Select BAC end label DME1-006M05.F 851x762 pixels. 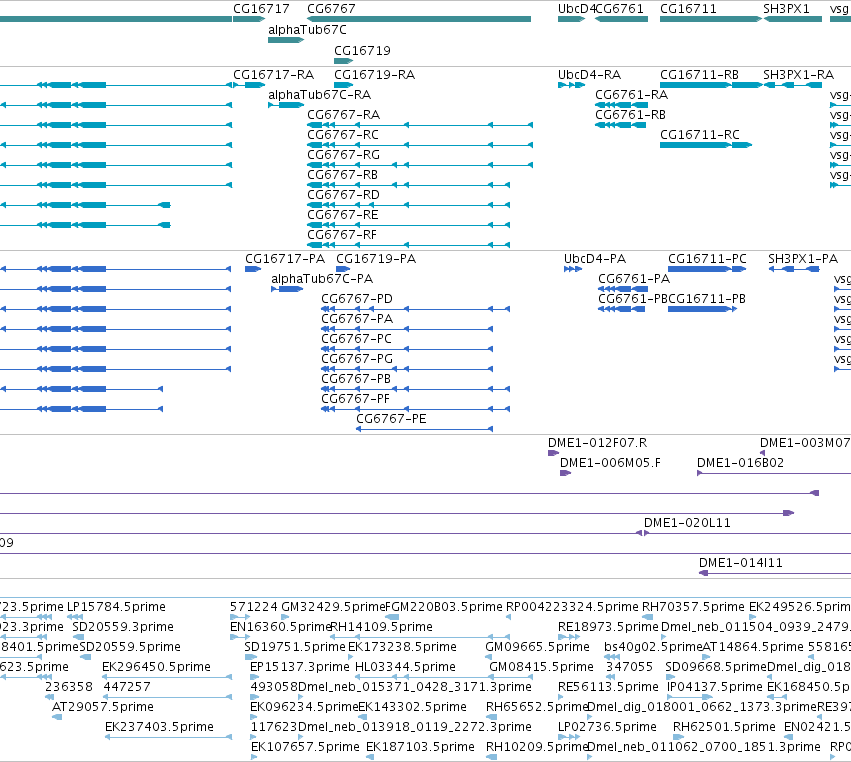click(x=611, y=463)
